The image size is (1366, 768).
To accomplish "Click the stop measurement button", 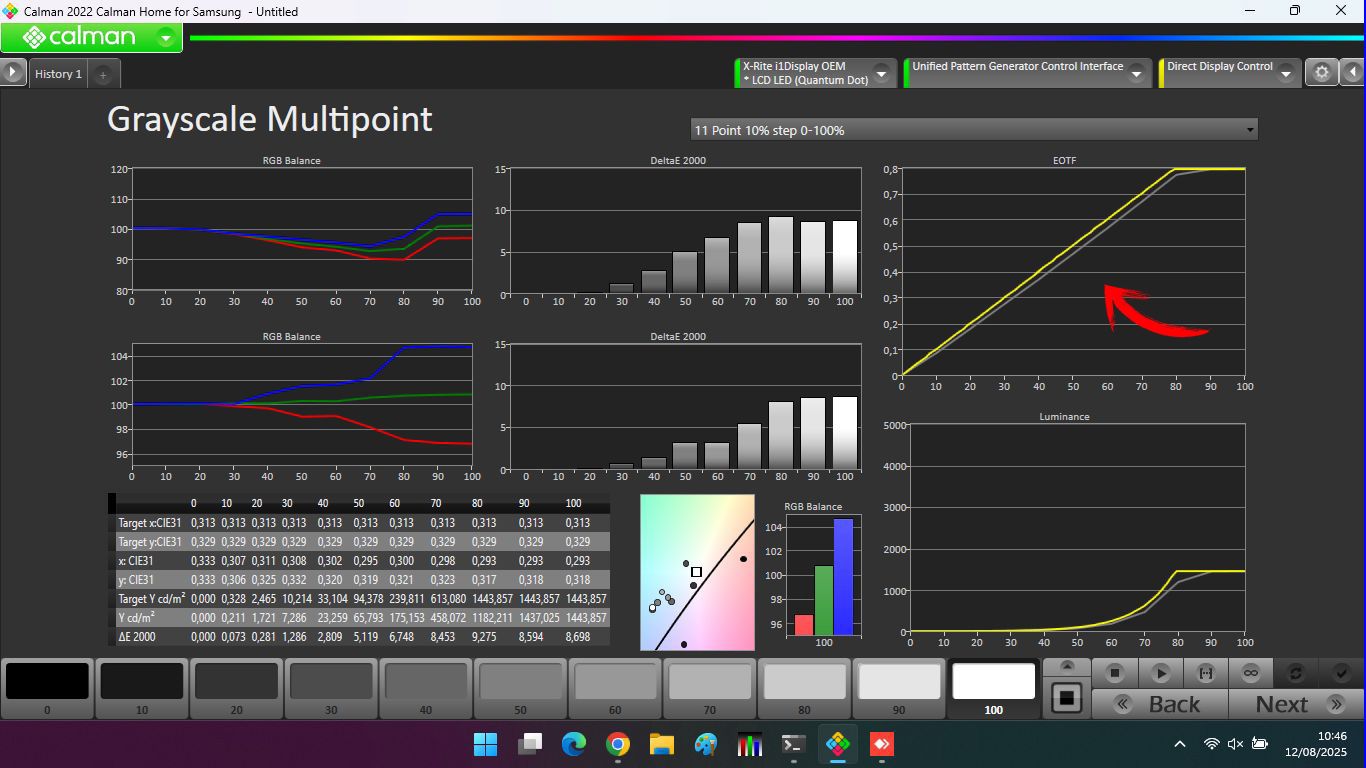I will tap(1115, 673).
